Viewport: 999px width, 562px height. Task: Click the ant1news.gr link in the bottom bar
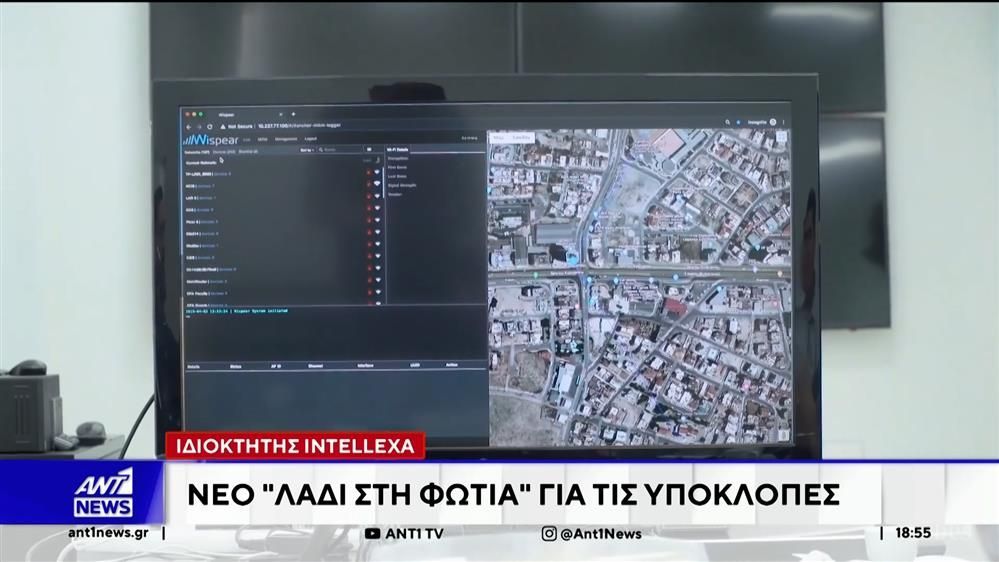(108, 533)
